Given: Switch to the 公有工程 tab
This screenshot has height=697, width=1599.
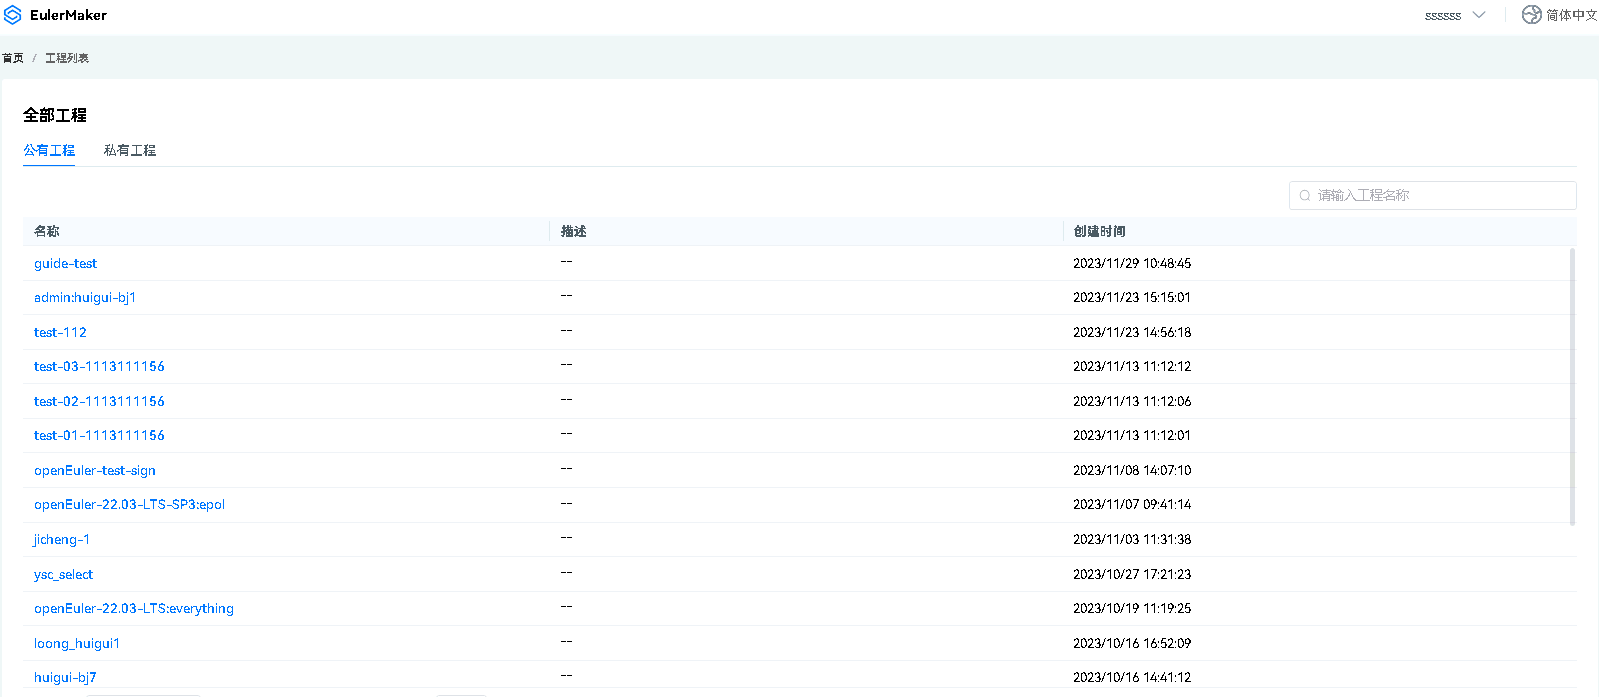Looking at the screenshot, I should (49, 150).
